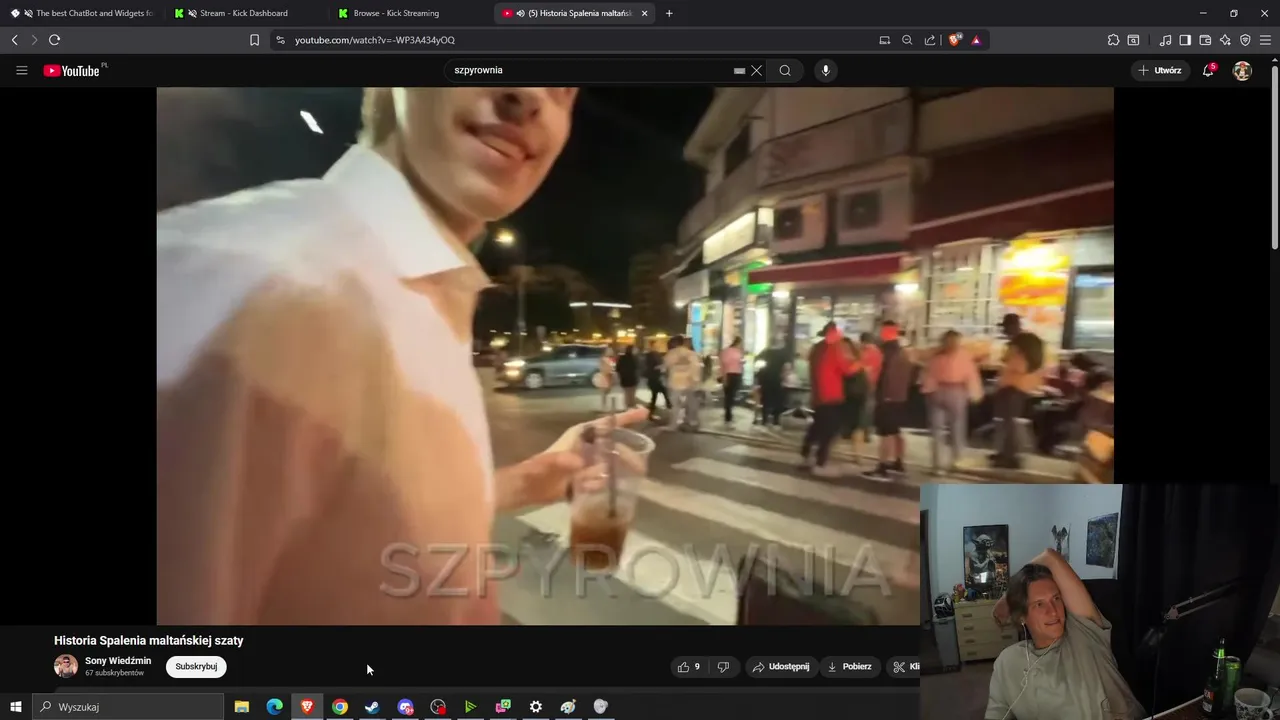Screen dimensions: 1280x720
Task: Clear the search text with the X icon
Action: point(757,70)
